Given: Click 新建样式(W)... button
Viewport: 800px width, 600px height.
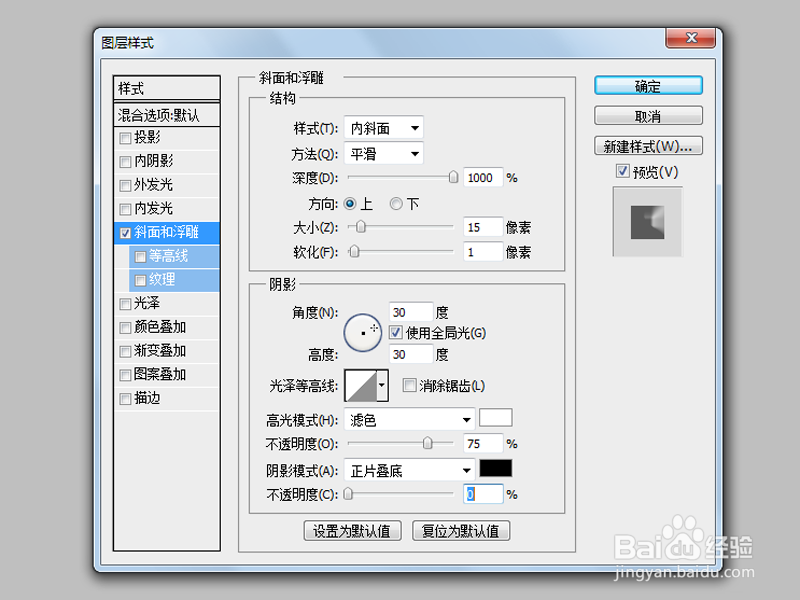Looking at the screenshot, I should pyautogui.click(x=648, y=146).
